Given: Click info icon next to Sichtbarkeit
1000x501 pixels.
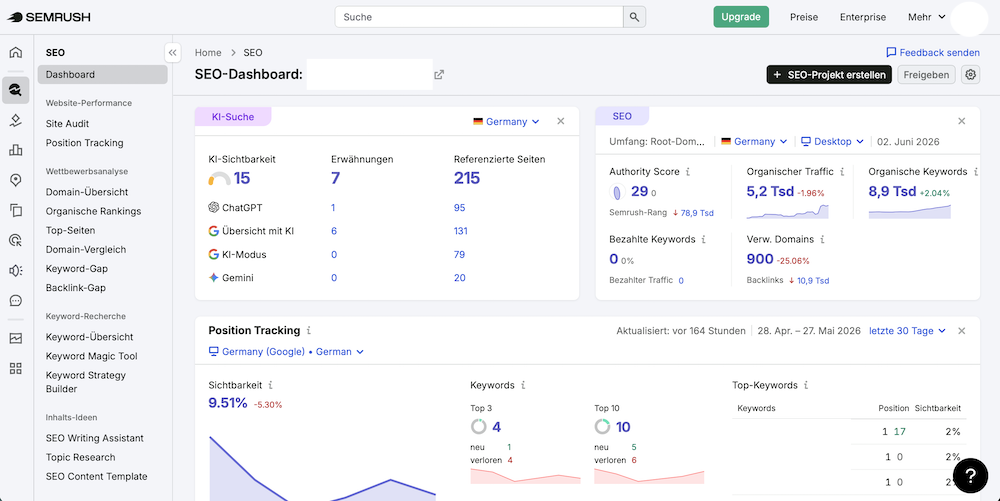Looking at the screenshot, I should coord(270,385).
